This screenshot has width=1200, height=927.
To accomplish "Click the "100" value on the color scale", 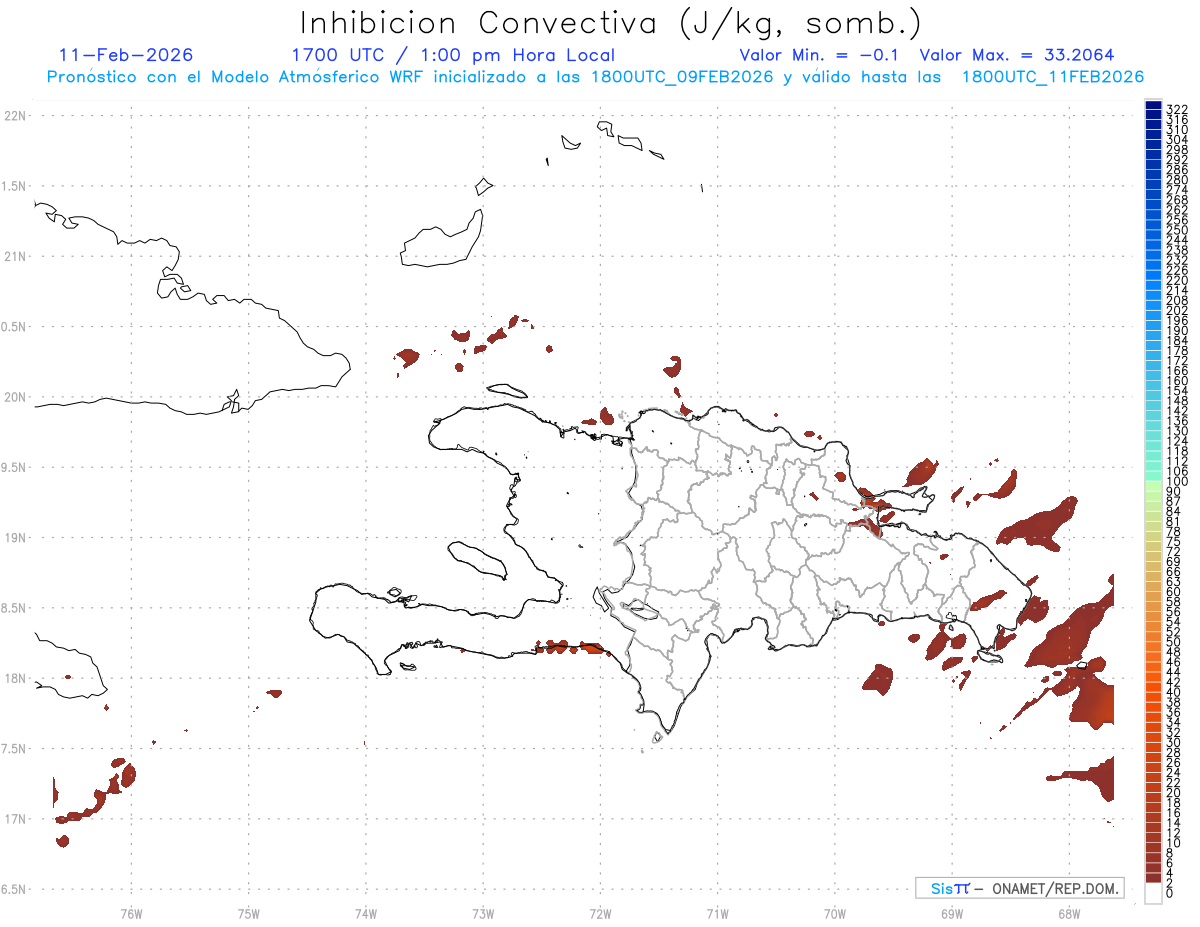I will tap(1176, 482).
